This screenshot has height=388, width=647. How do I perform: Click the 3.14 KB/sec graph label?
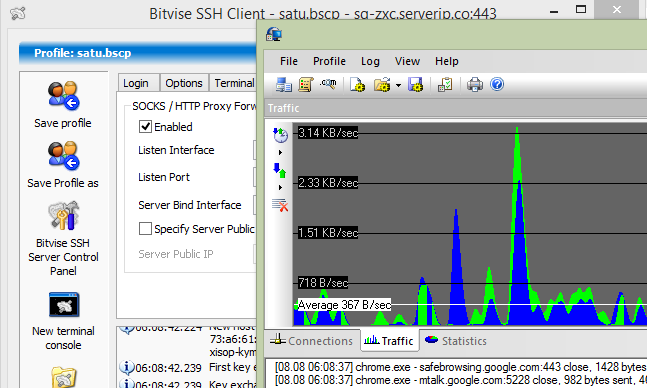(x=328, y=133)
